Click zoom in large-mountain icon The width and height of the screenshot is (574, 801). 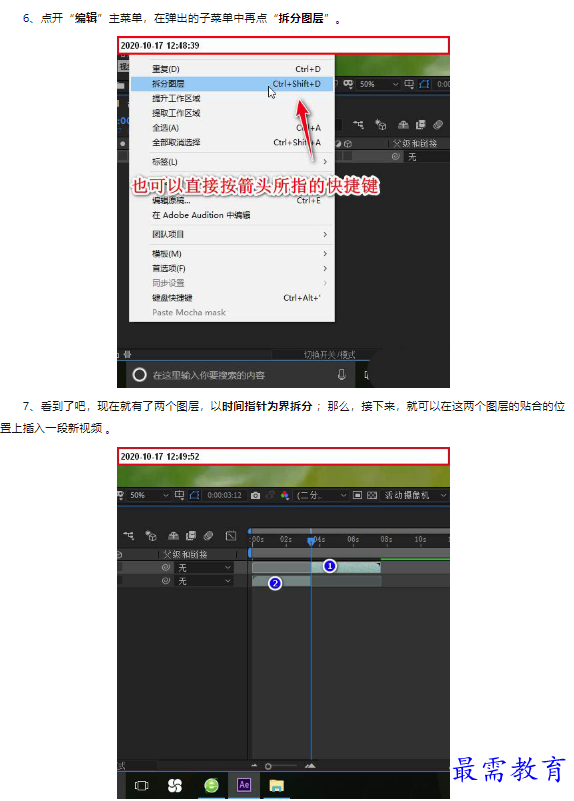point(310,766)
